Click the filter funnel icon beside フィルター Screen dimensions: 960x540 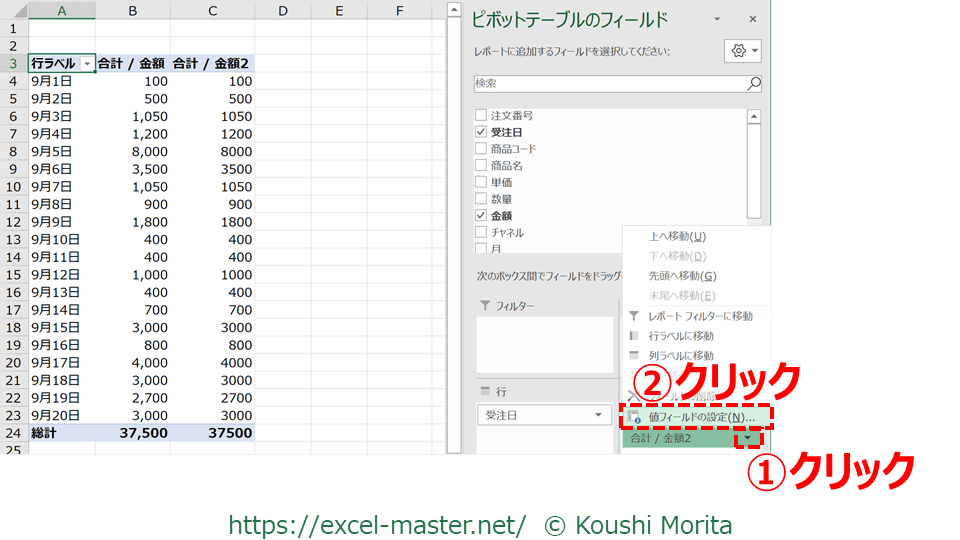pos(486,306)
